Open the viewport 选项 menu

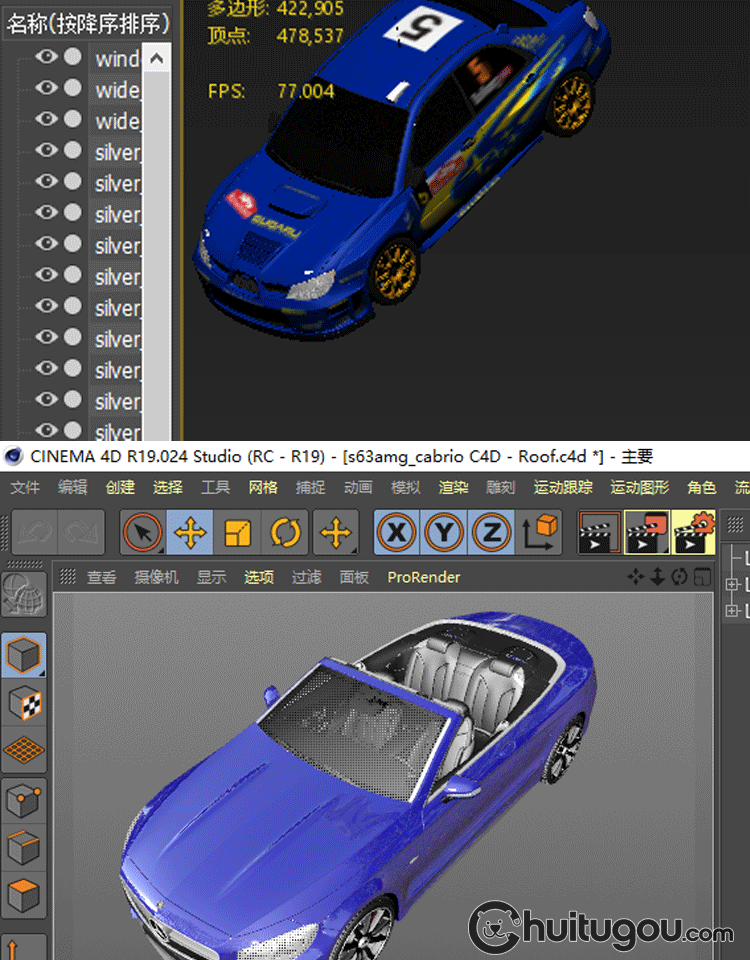259,577
